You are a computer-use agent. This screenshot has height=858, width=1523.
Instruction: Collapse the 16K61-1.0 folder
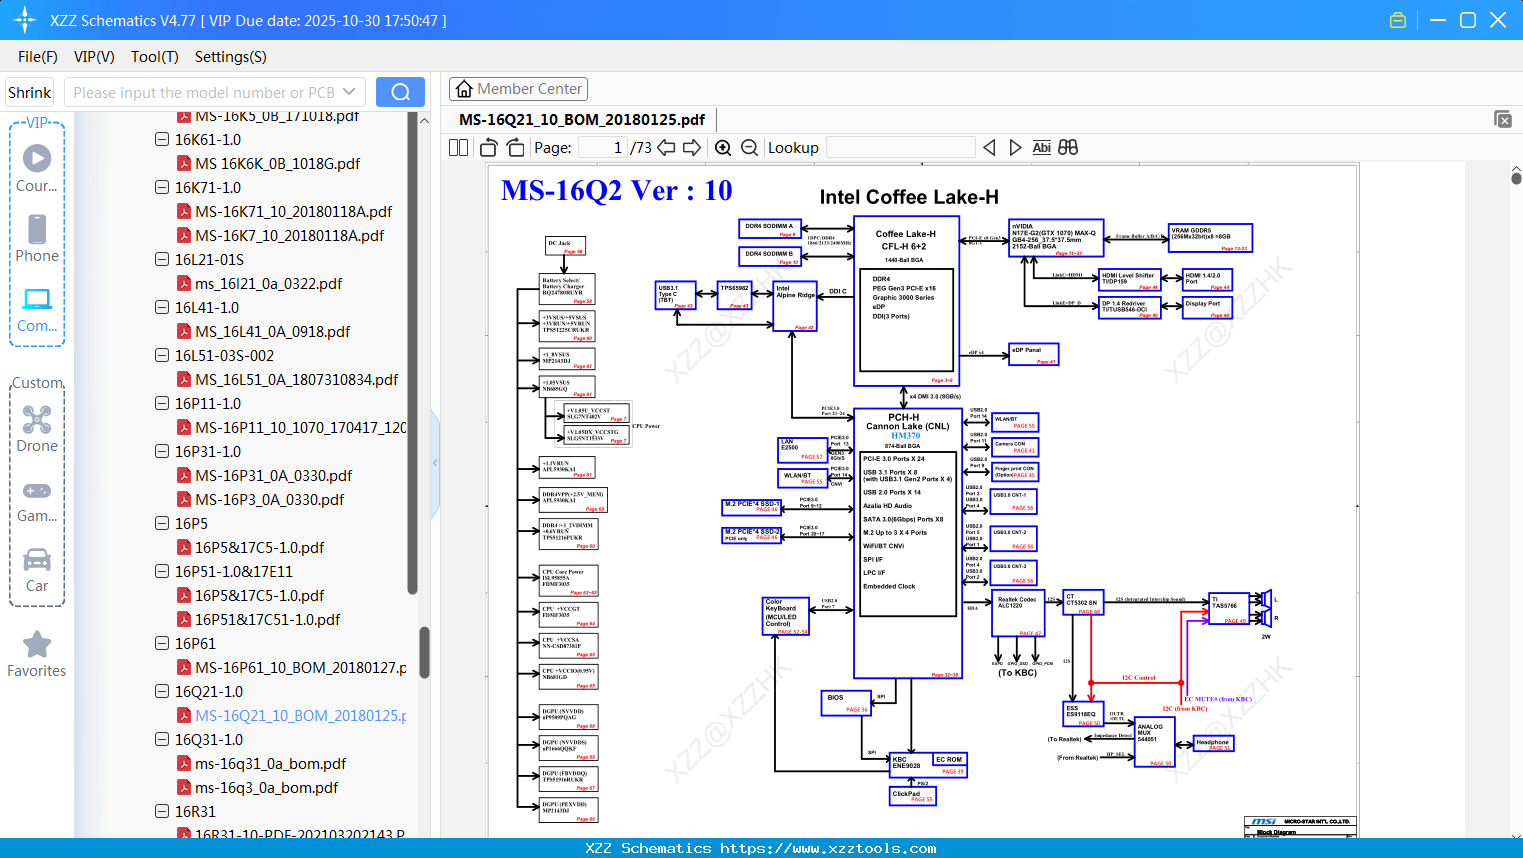(x=162, y=140)
